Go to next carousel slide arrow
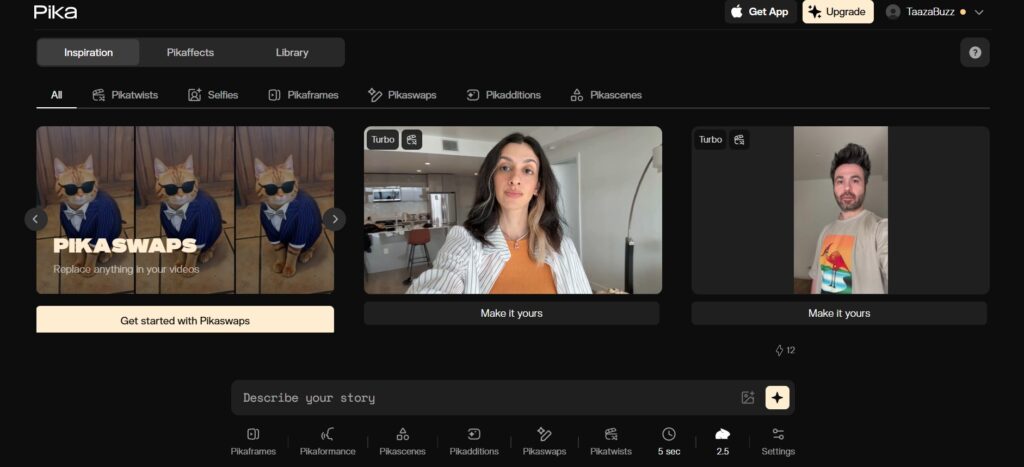This screenshot has height=467, width=1024. tap(334, 219)
